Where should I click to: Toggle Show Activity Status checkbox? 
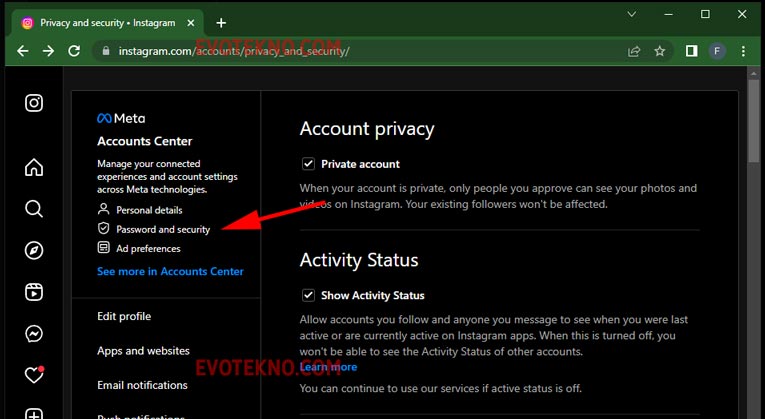(x=309, y=295)
